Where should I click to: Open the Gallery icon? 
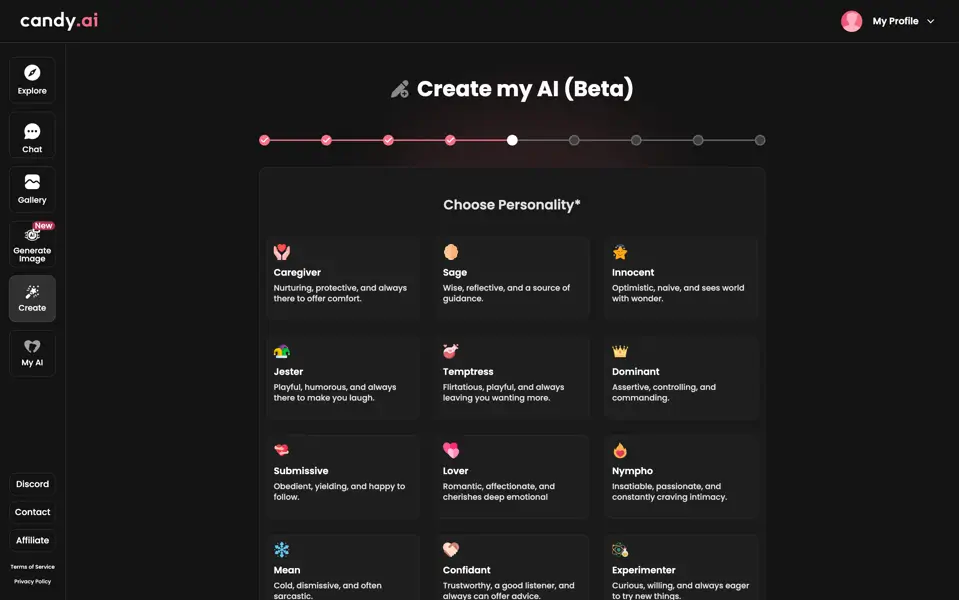pyautogui.click(x=32, y=188)
